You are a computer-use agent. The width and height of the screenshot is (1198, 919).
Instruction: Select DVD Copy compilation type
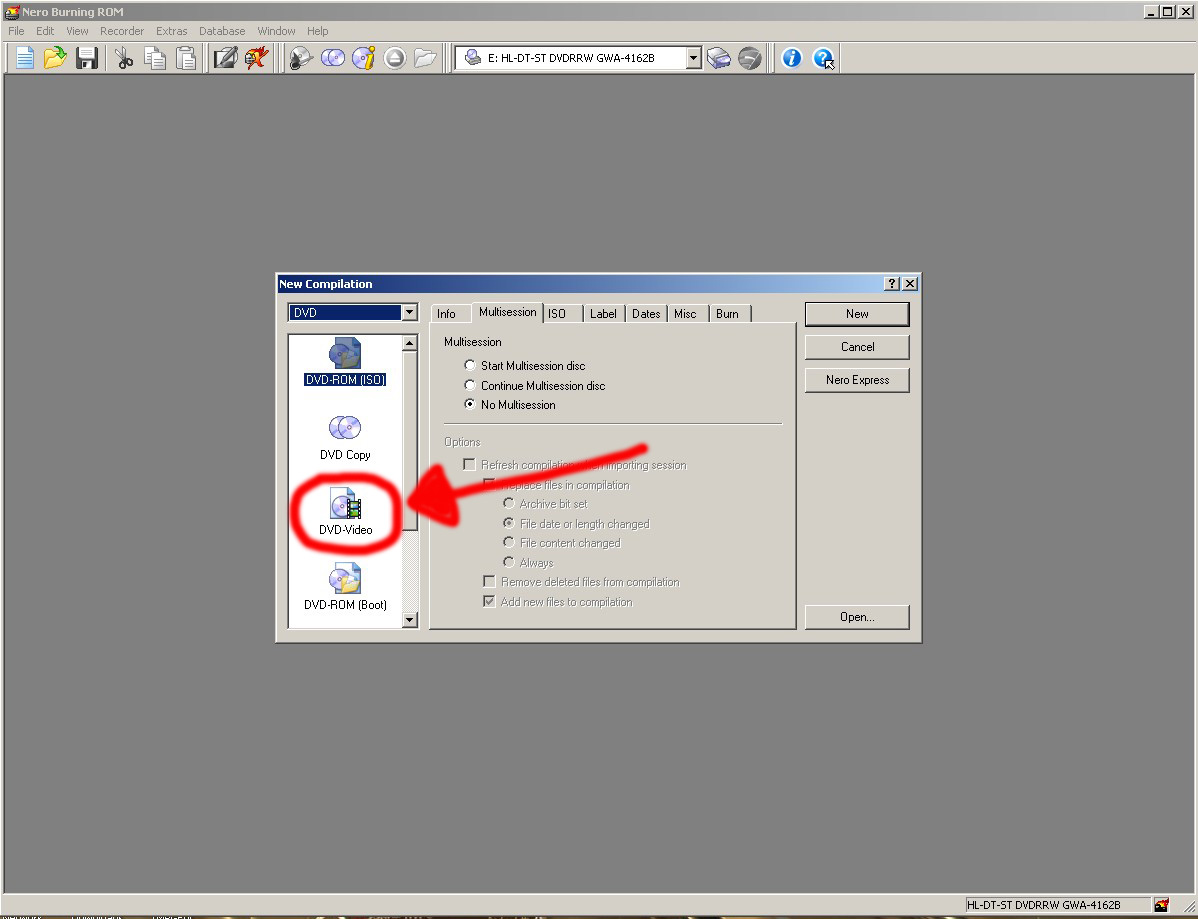click(x=345, y=438)
